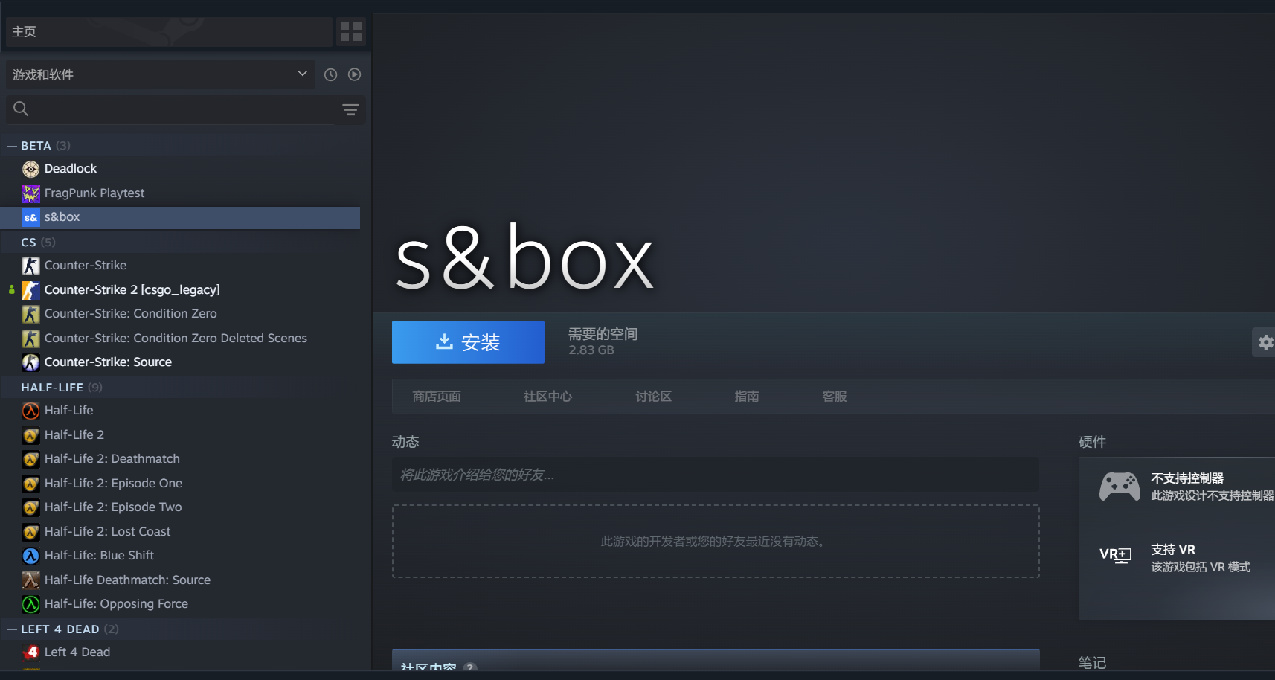1275x680 pixels.
Task: Open the support tab
Action: click(835, 397)
